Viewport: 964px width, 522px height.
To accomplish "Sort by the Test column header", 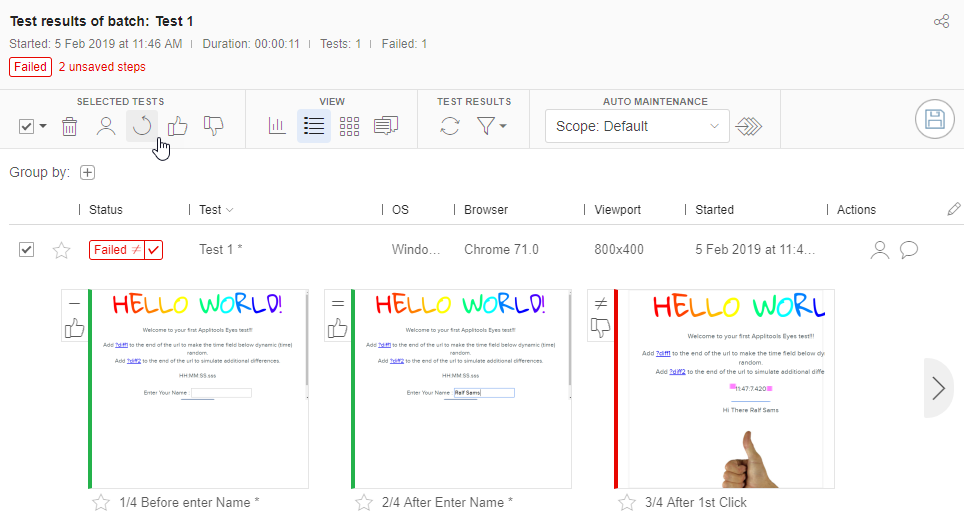I will point(210,210).
